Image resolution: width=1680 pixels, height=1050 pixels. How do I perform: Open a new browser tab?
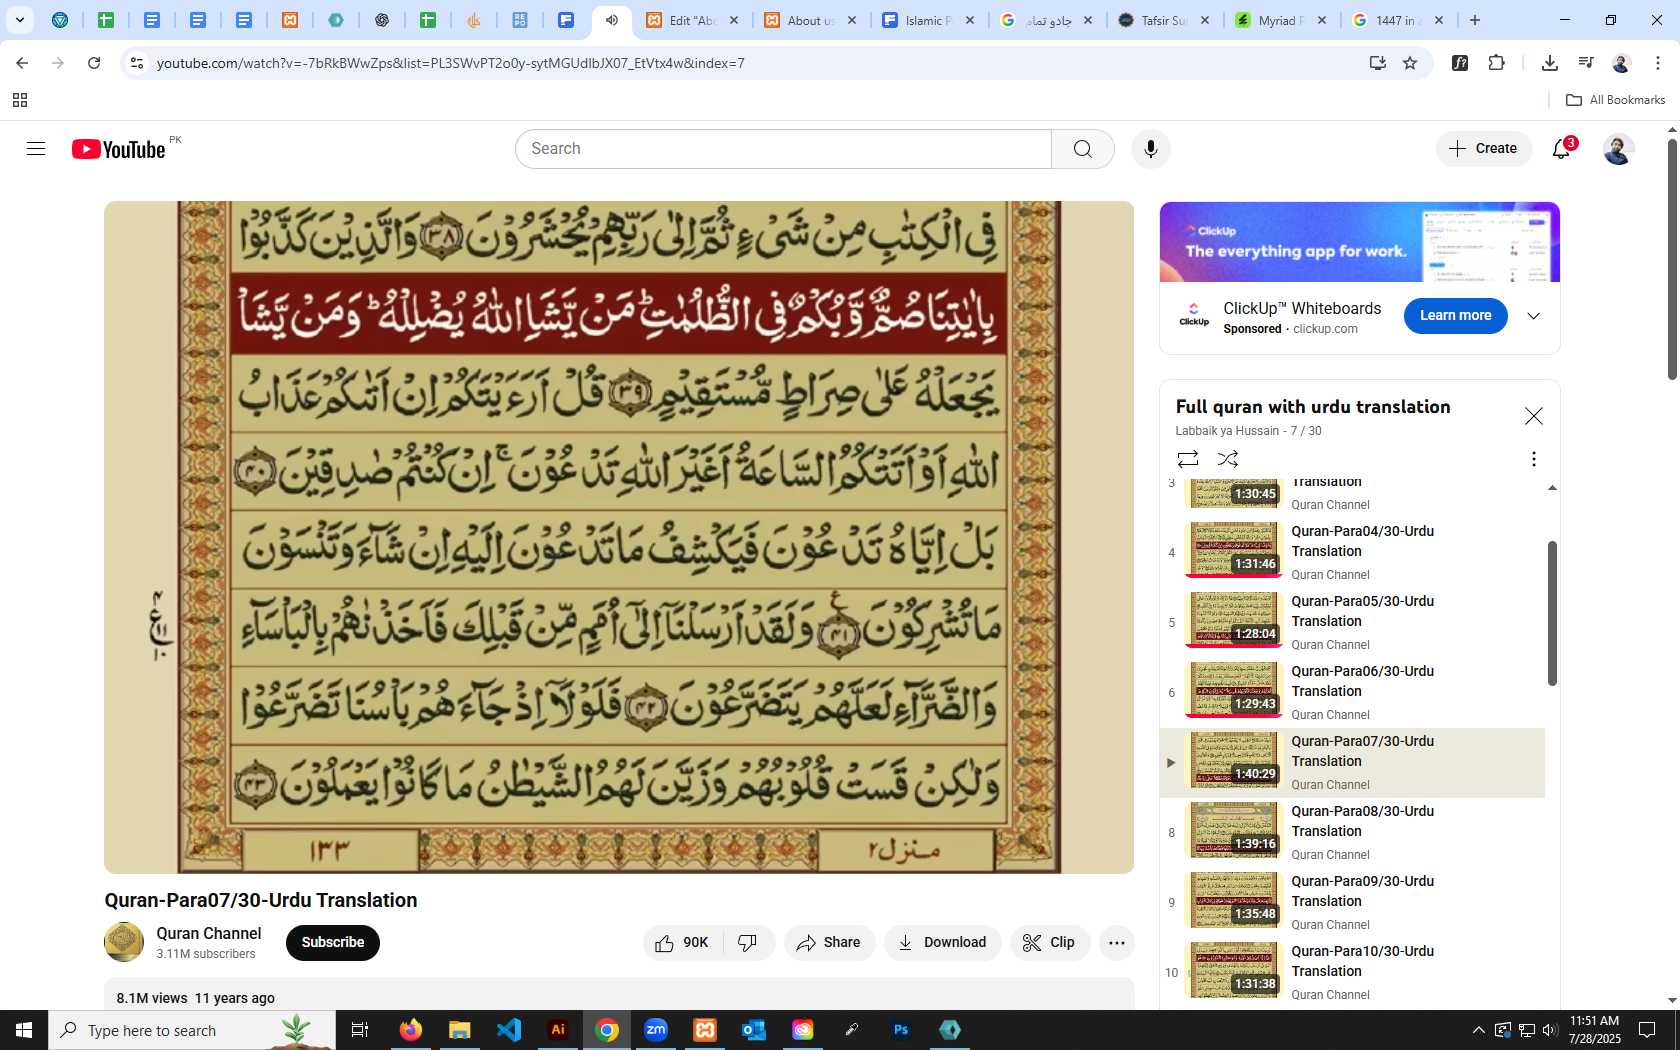(x=1475, y=20)
